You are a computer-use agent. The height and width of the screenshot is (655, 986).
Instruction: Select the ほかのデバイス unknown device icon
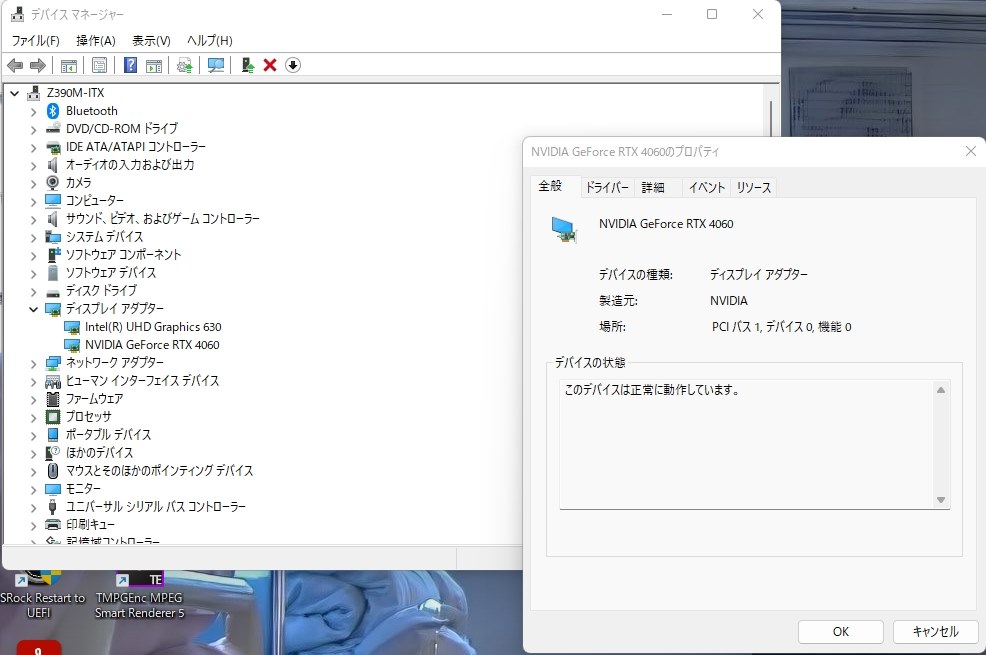point(53,453)
